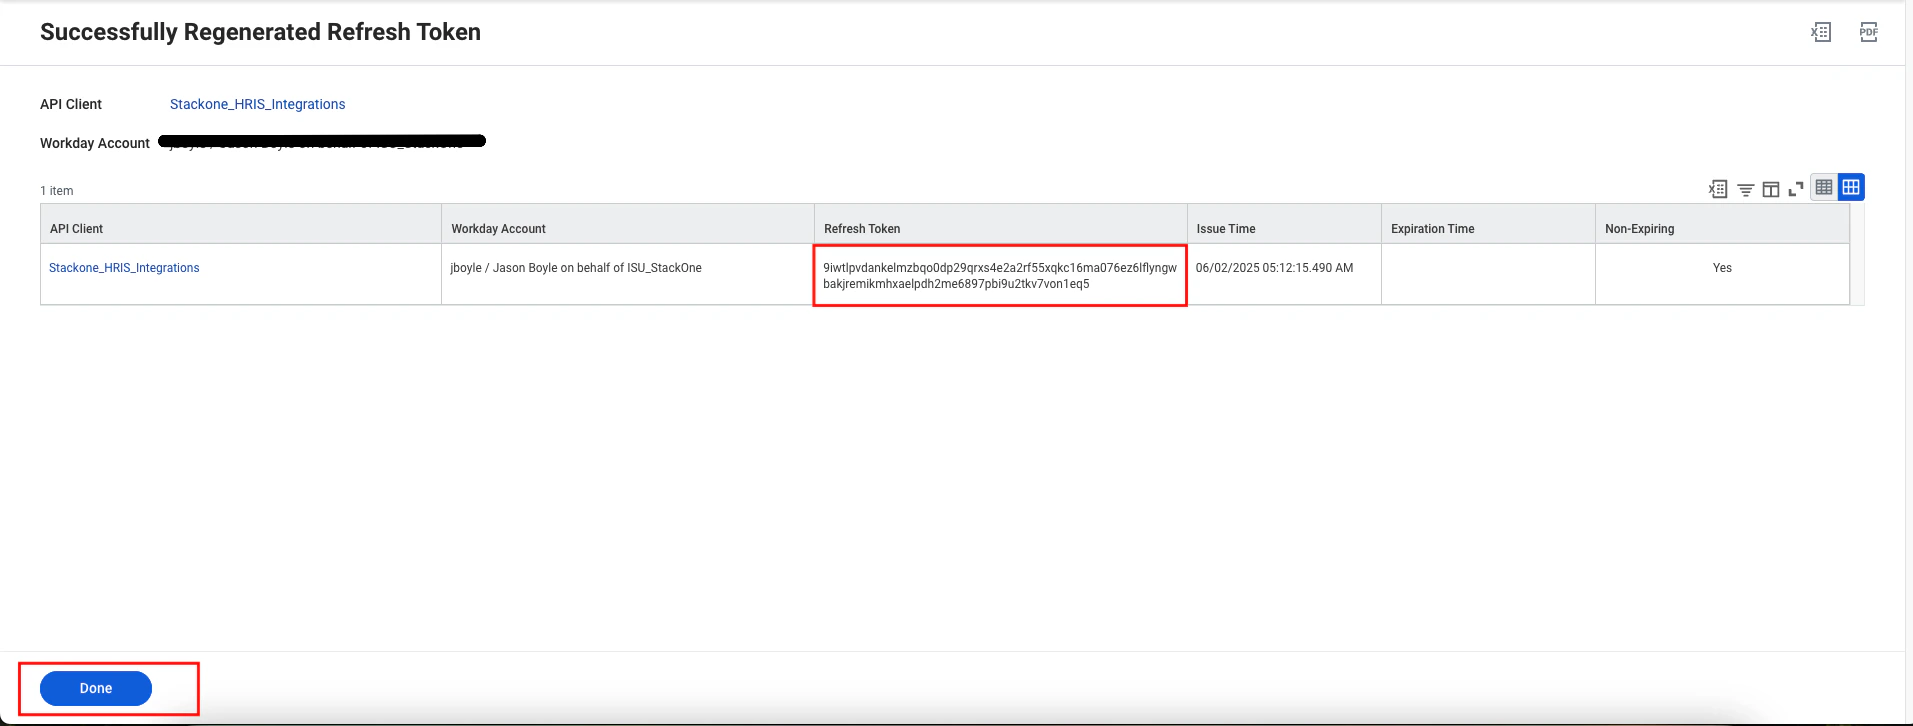Switch to compact grid density view
This screenshot has height=726, width=1913.
click(1824, 187)
